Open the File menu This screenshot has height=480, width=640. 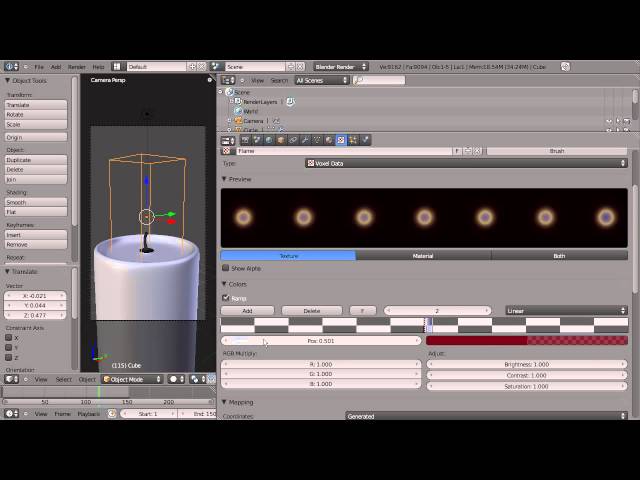(39, 67)
